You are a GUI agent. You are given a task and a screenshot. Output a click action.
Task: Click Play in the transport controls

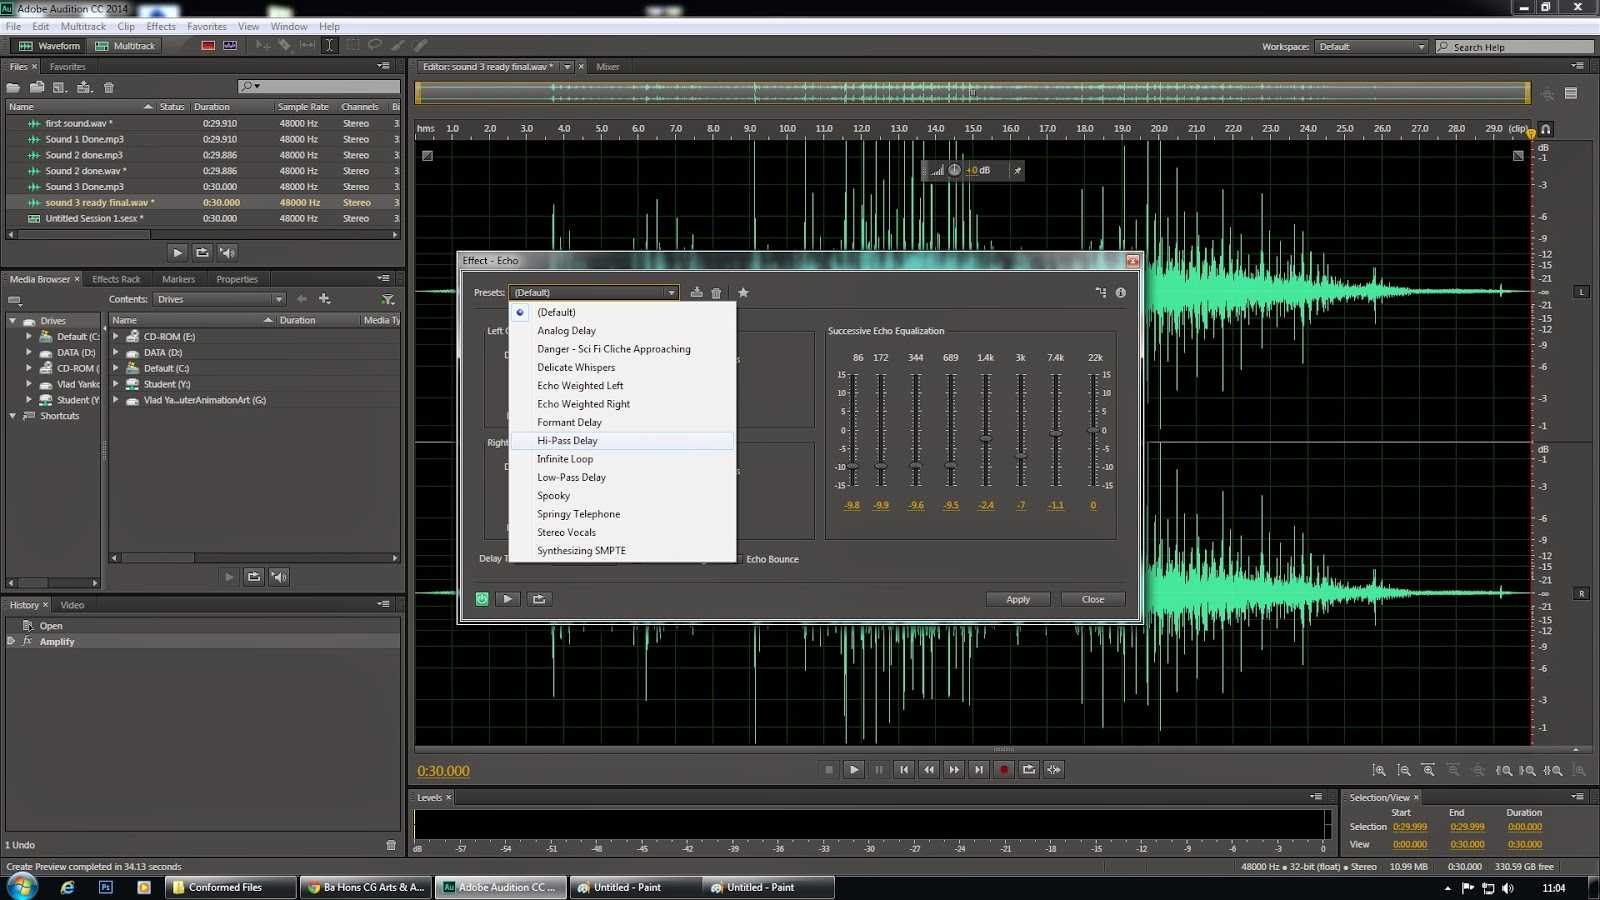[x=854, y=770]
